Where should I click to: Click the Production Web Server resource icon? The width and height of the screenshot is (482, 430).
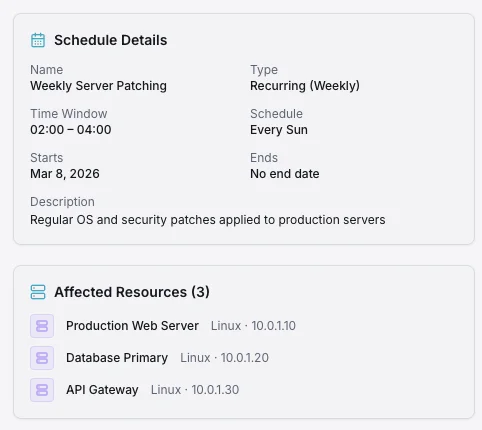[42, 326]
